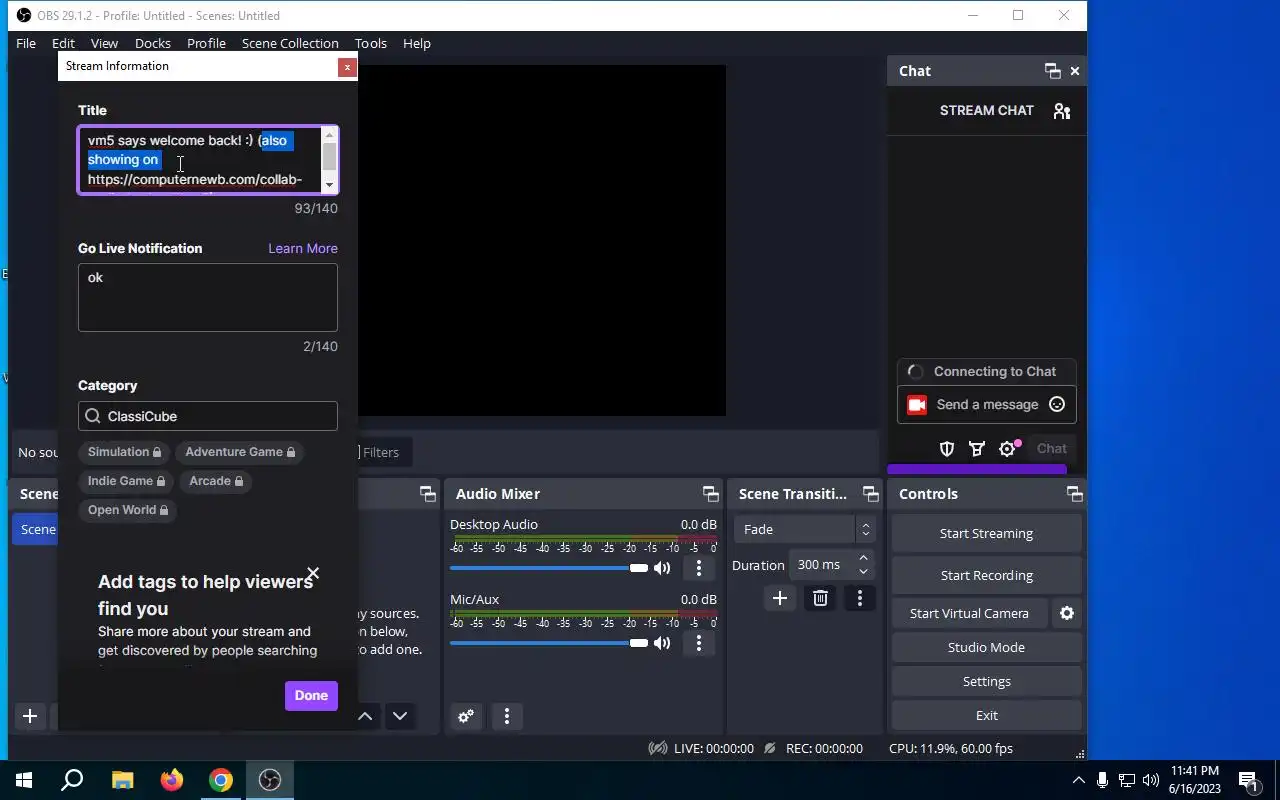1280x800 pixels.
Task: Add a new scene plus button
Action: [x=30, y=716]
